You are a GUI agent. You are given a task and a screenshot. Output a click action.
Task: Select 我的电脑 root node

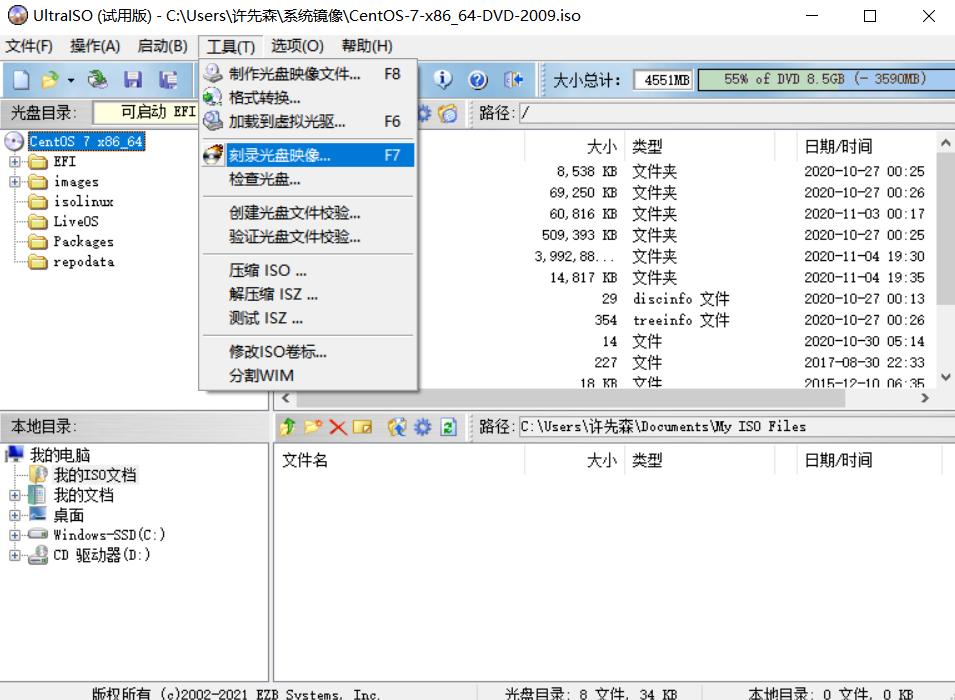pyautogui.click(x=60, y=455)
